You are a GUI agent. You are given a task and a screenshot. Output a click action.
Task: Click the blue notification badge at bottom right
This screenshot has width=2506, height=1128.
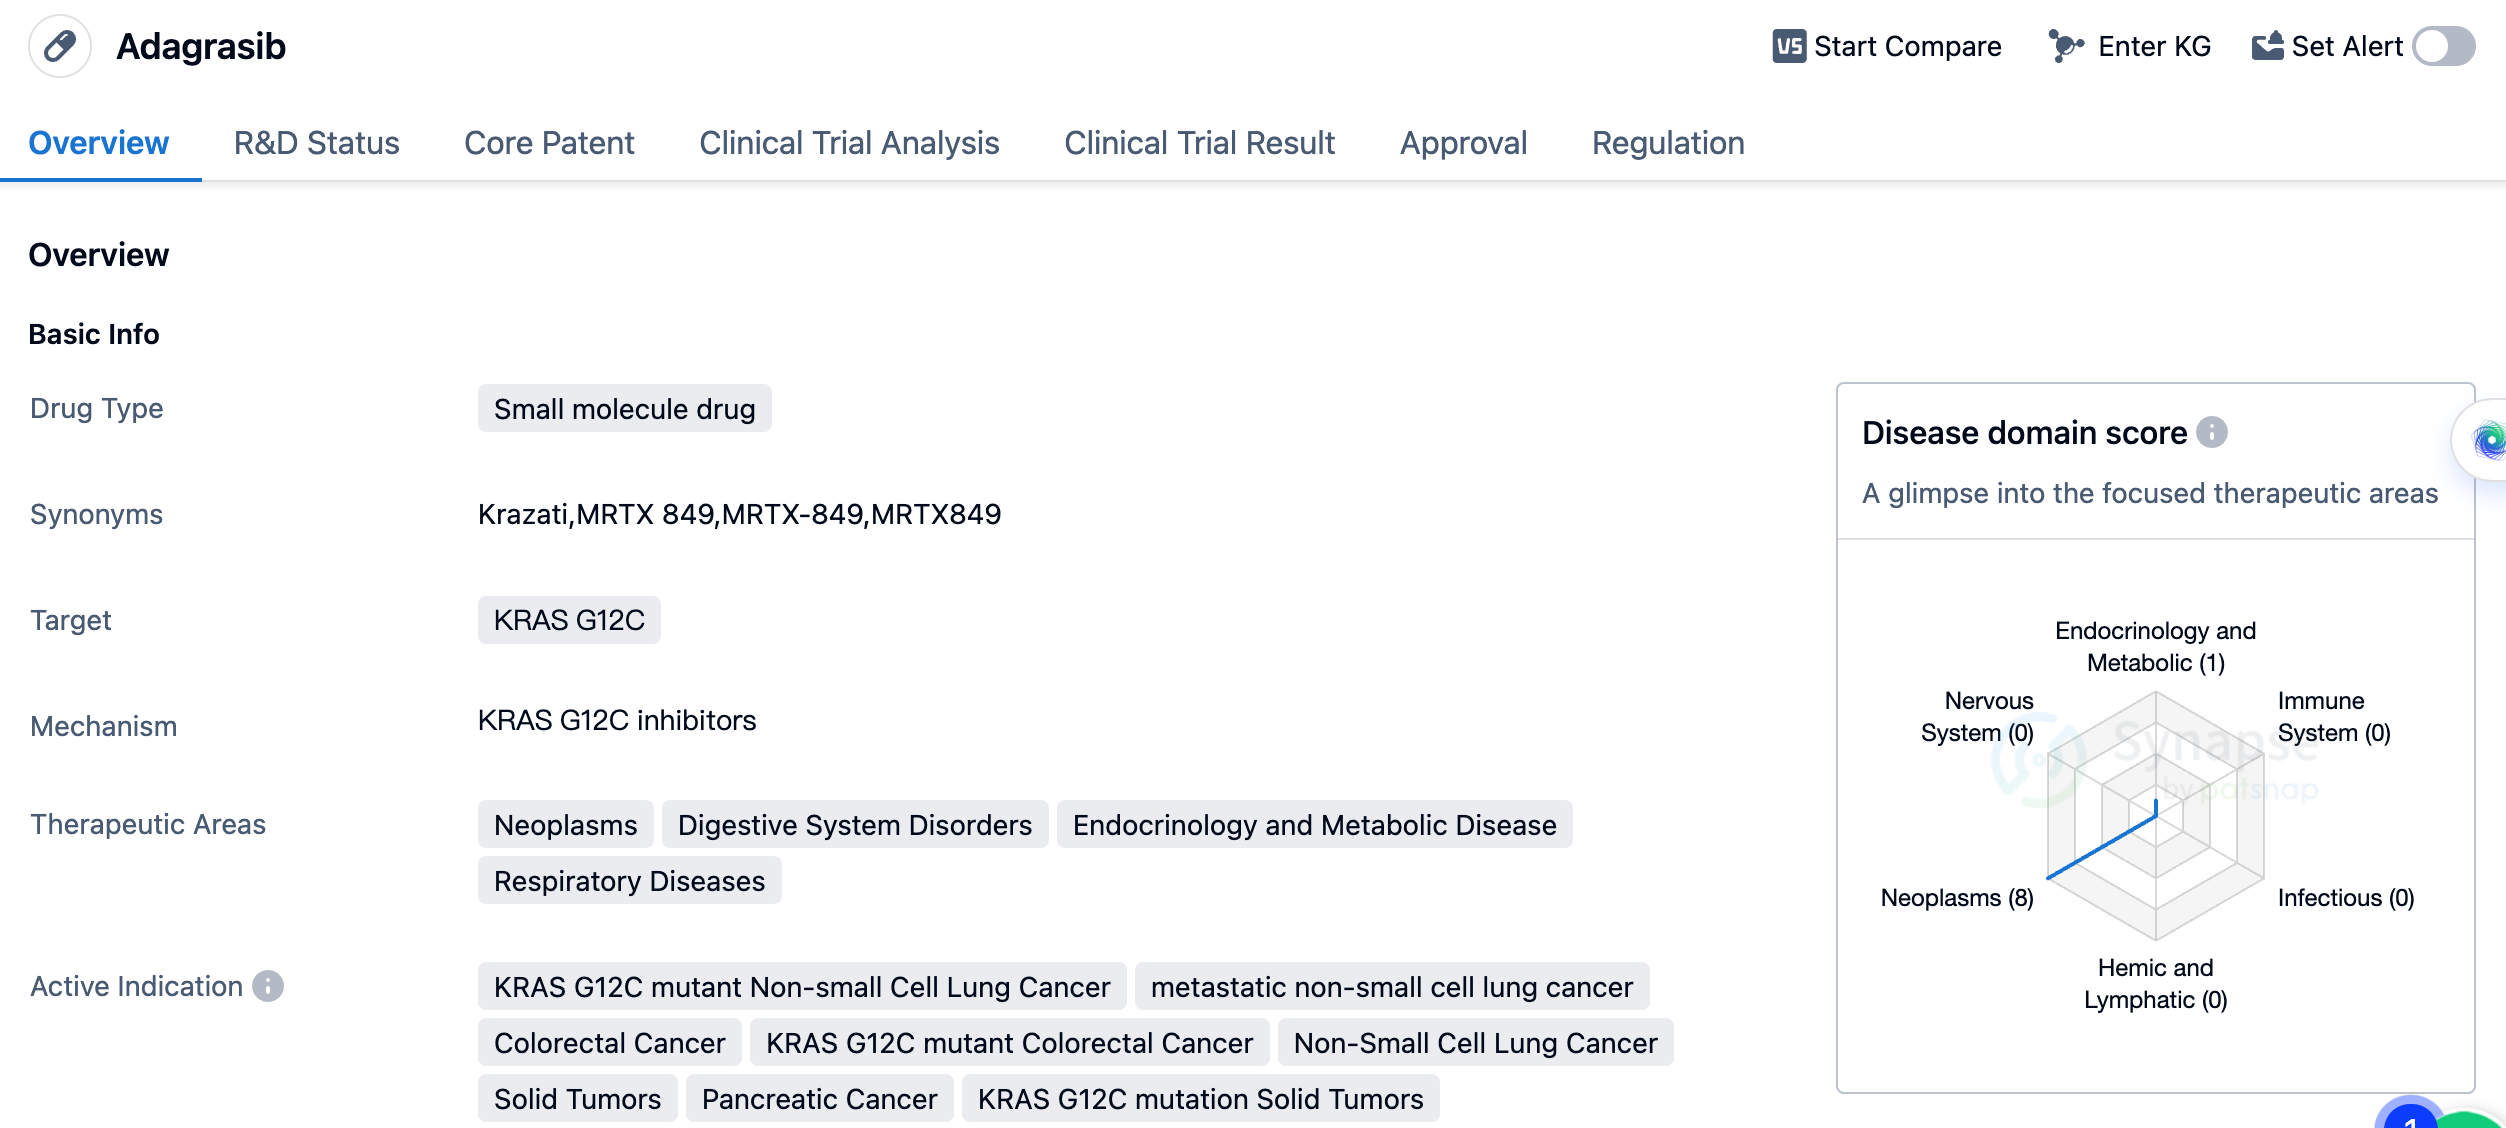(x=2408, y=1116)
